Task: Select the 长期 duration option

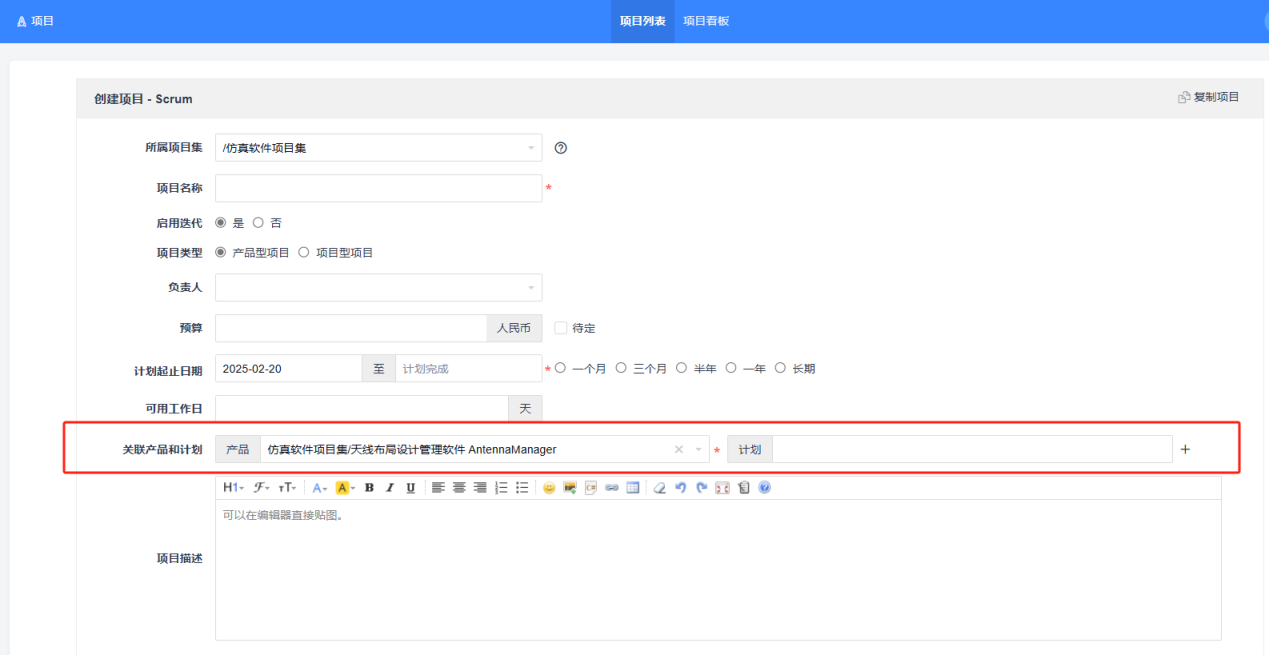Action: 781,368
